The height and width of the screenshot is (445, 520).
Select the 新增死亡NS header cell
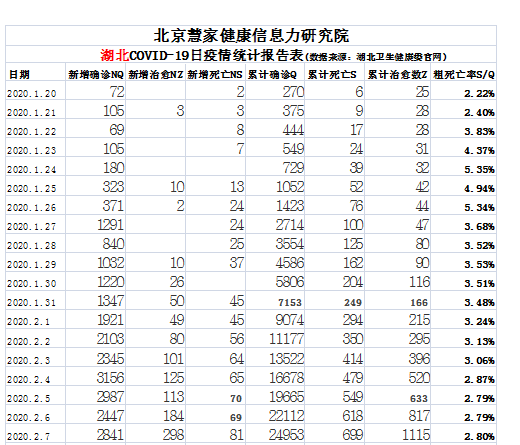[x=215, y=74]
